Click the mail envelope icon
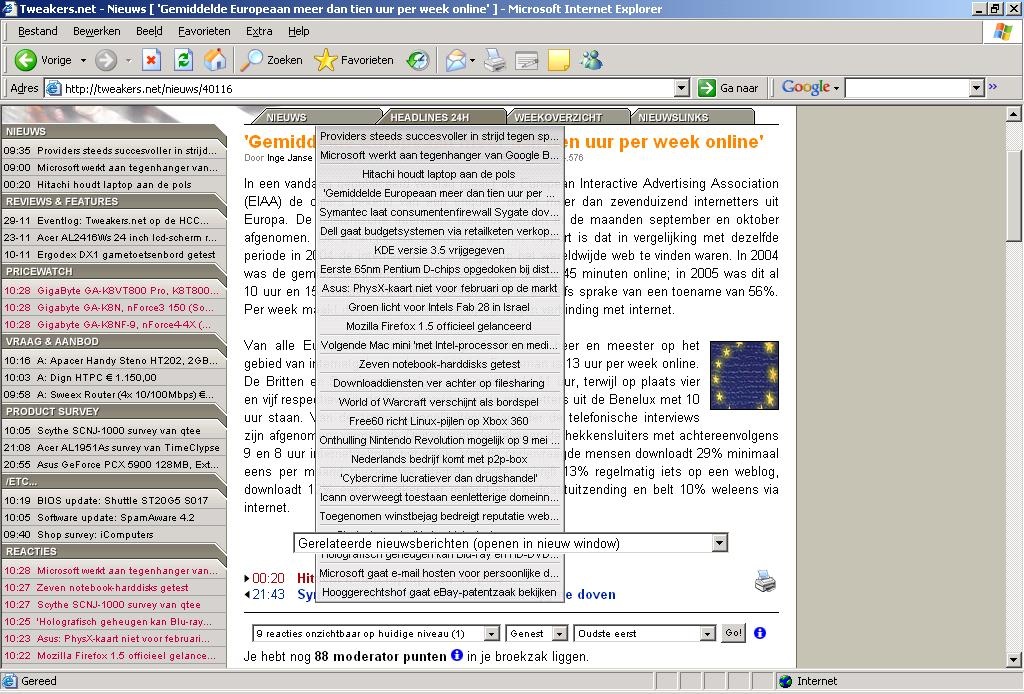 pyautogui.click(x=456, y=60)
